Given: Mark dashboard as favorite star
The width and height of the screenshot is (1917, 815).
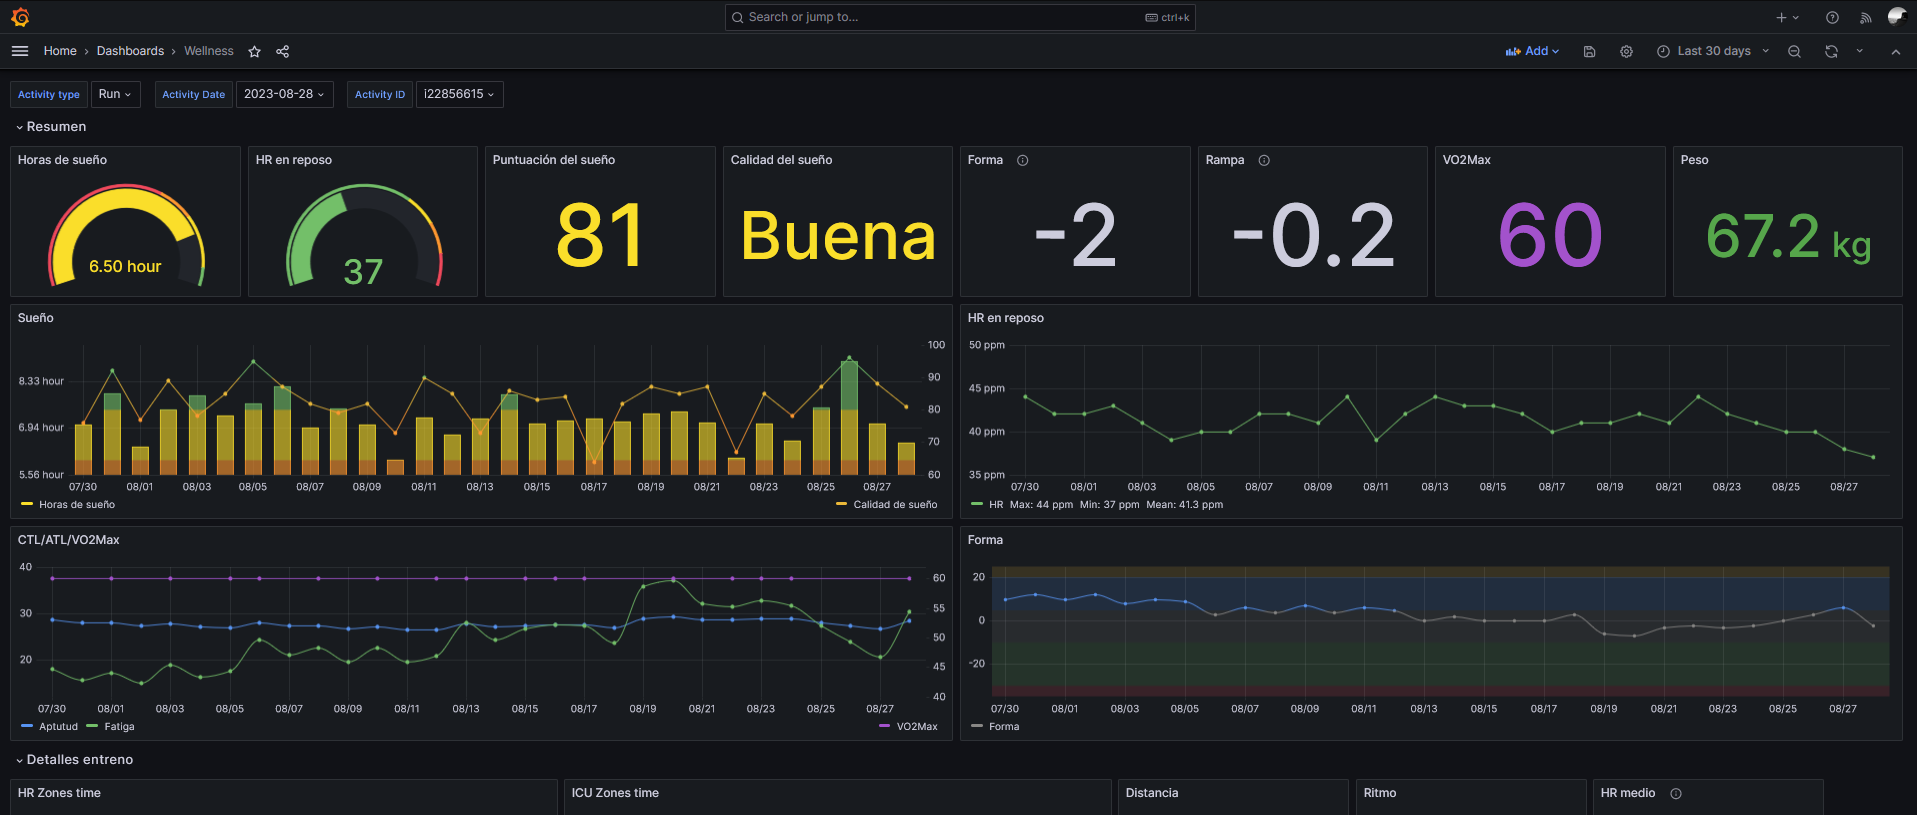Looking at the screenshot, I should click(x=255, y=51).
